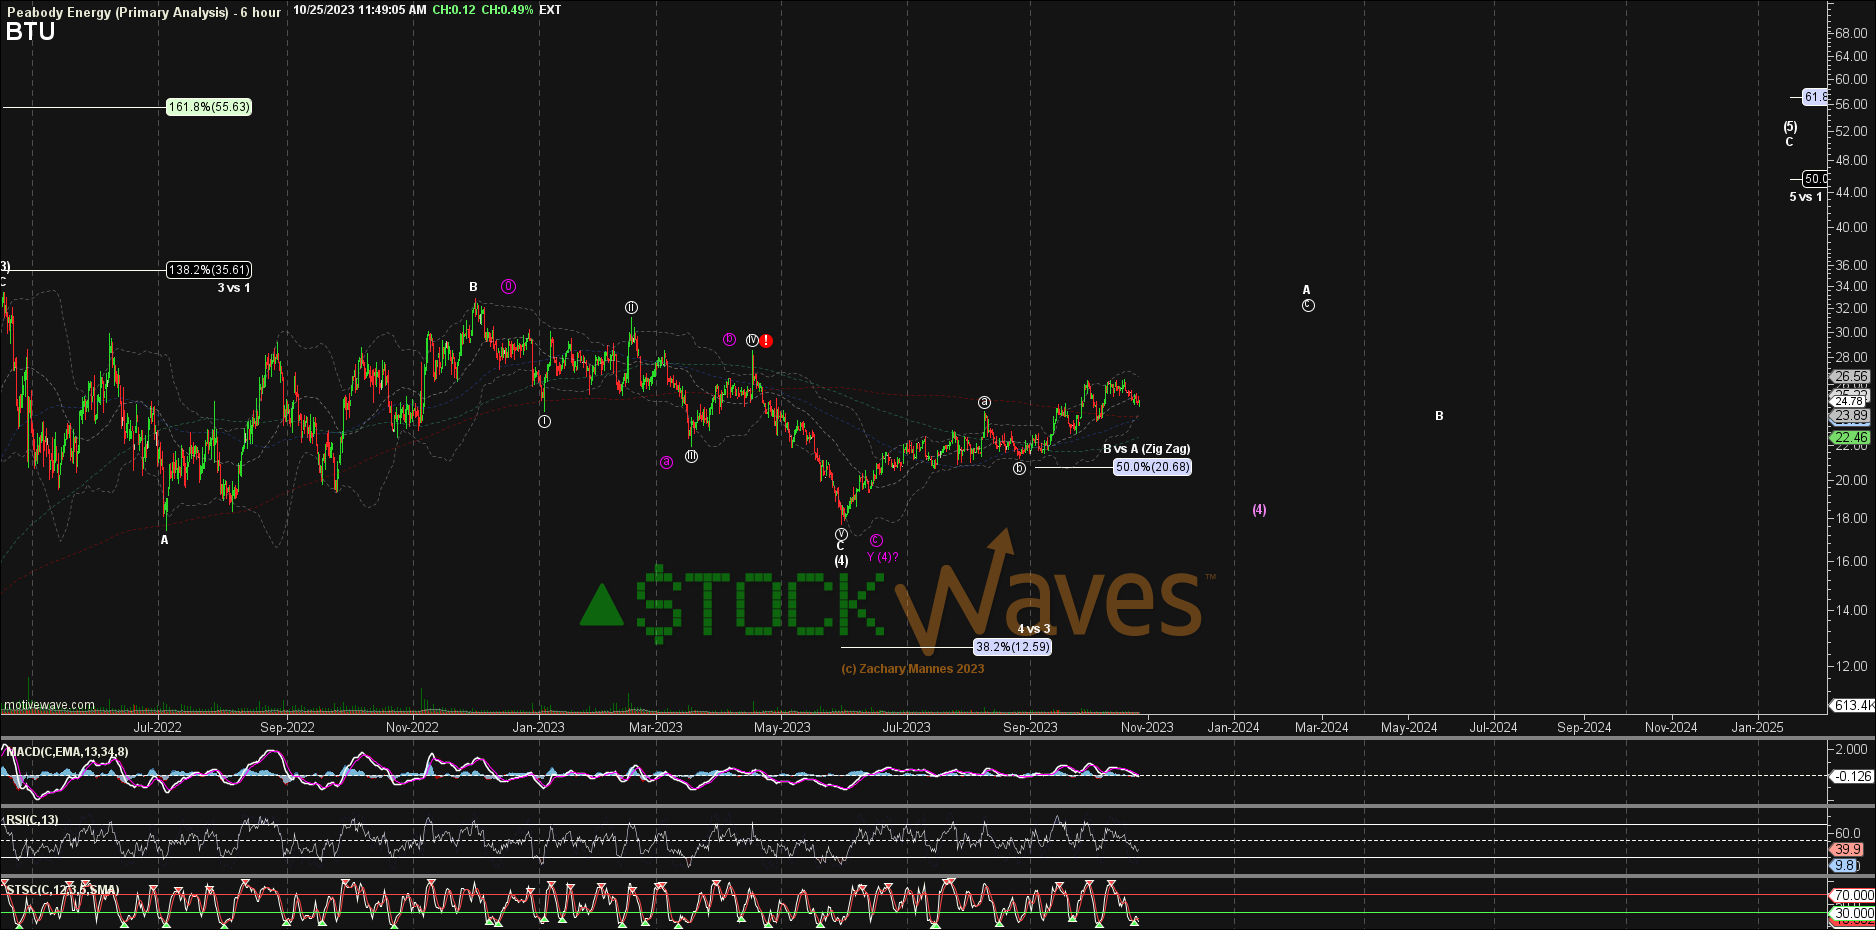This screenshot has height=930, width=1876.
Task: Click the CH:0.49% change readout
Action: [x=507, y=10]
